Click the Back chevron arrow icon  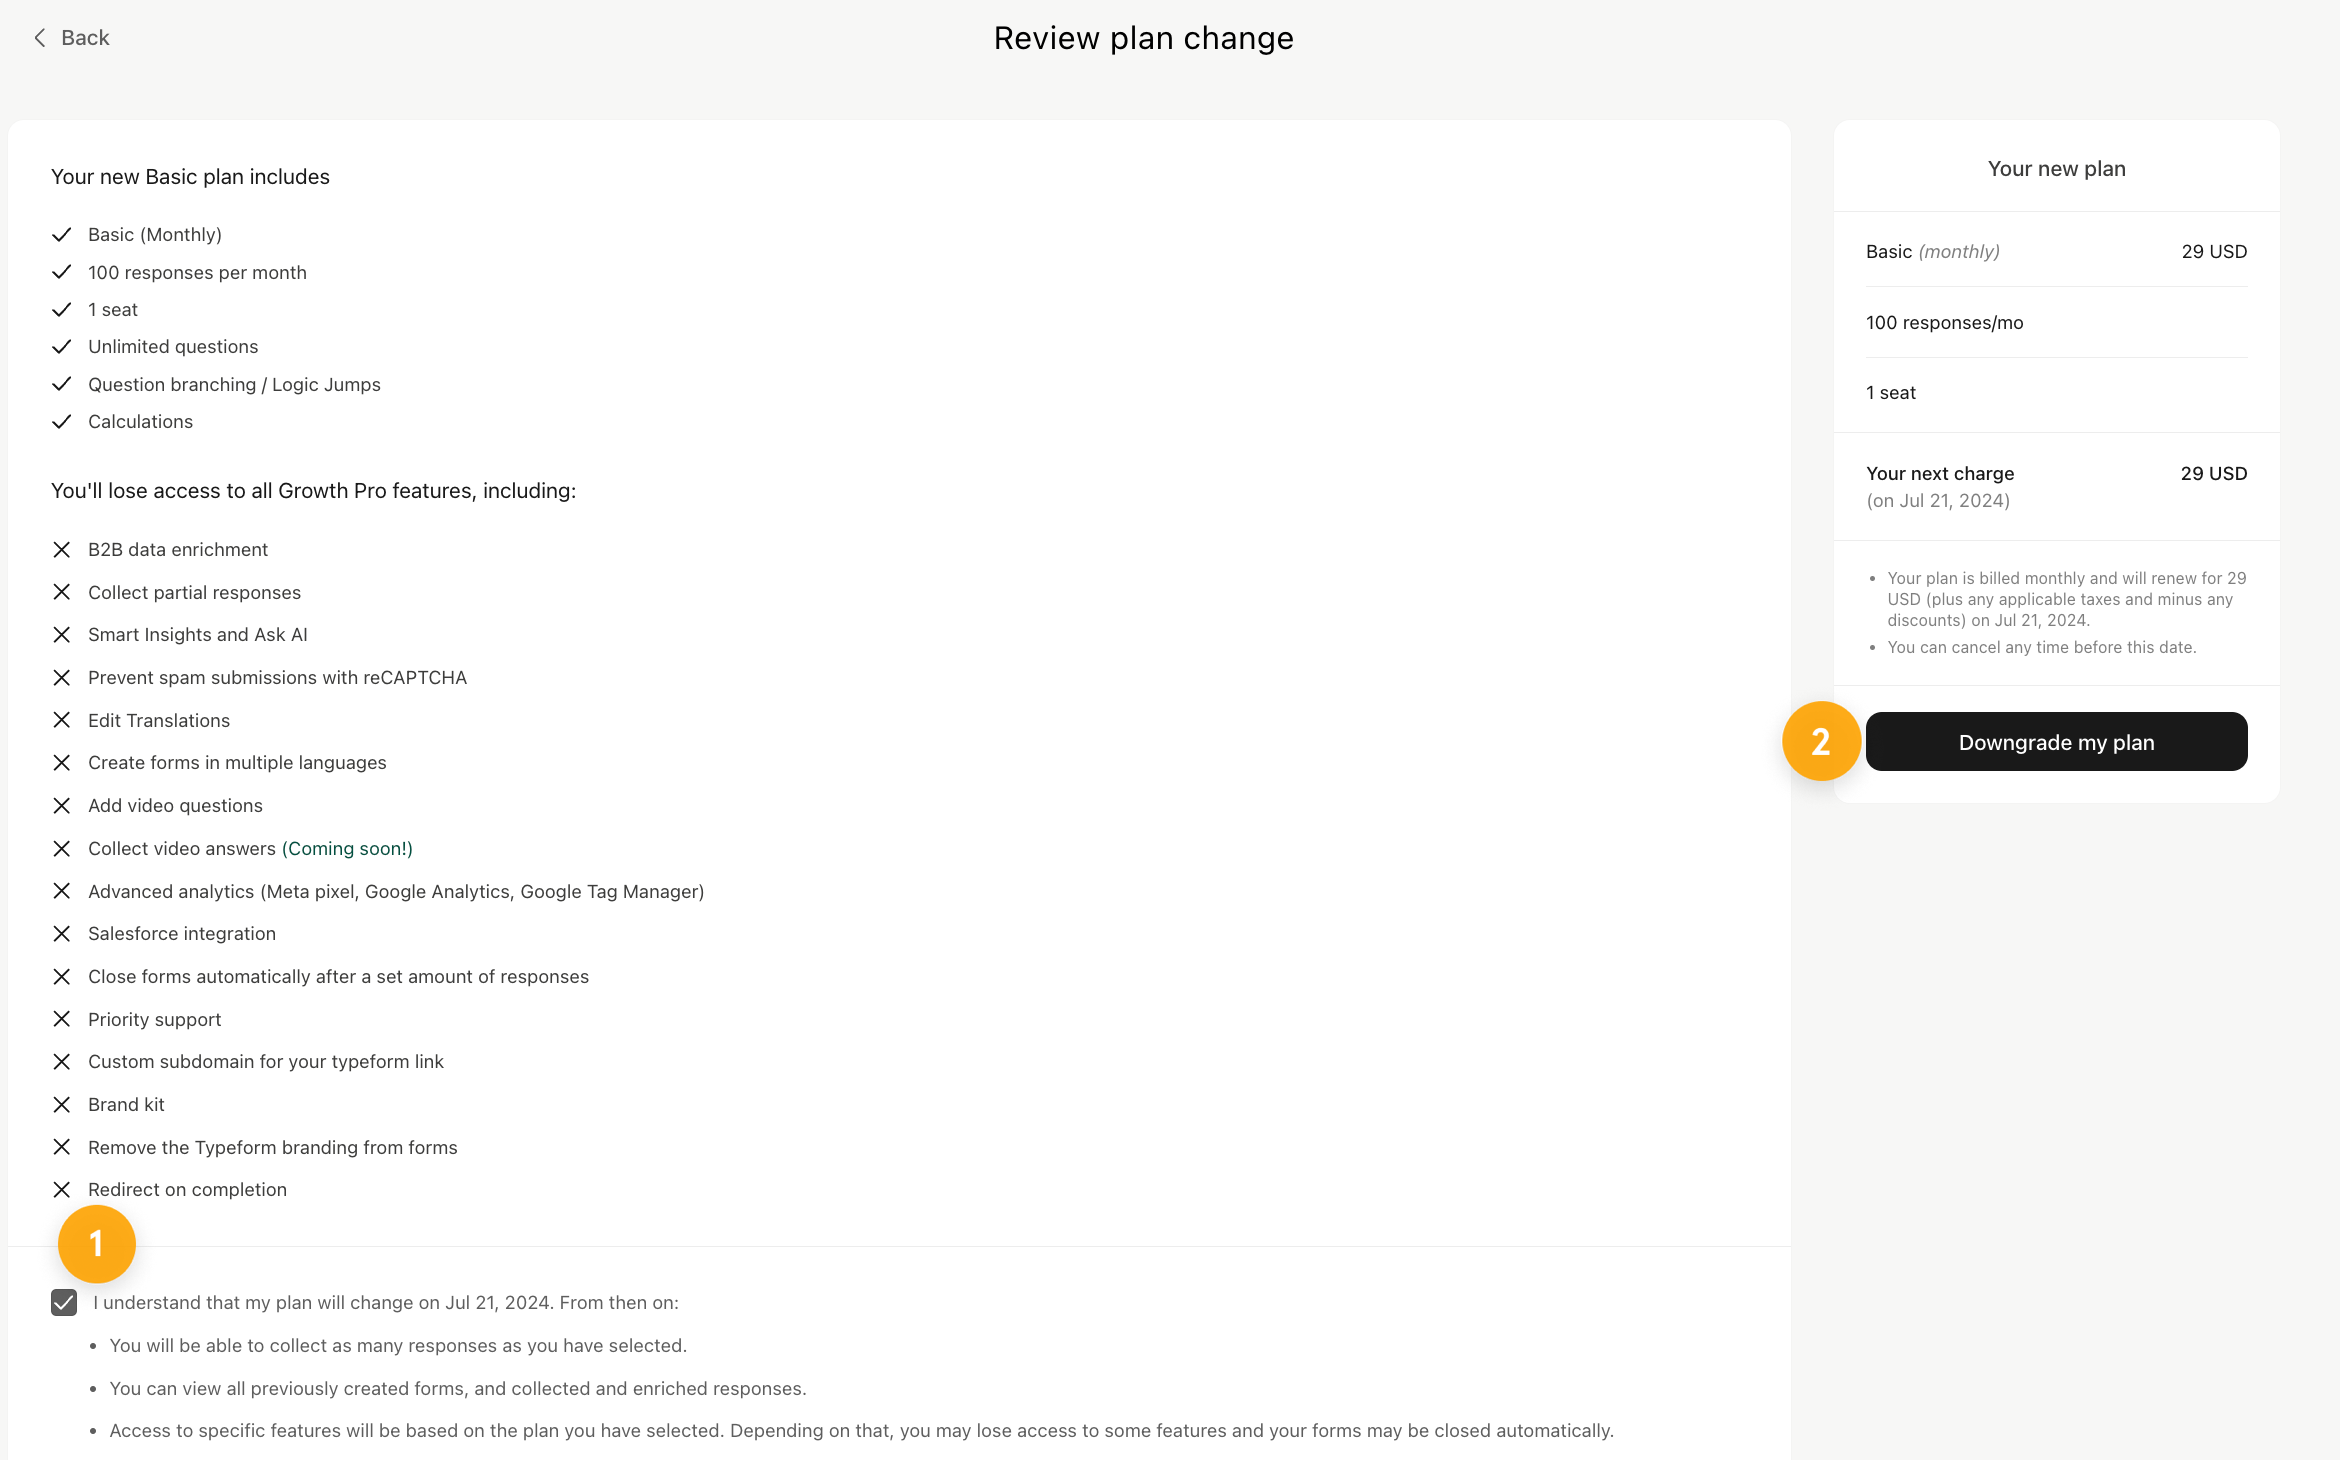pyautogui.click(x=40, y=38)
